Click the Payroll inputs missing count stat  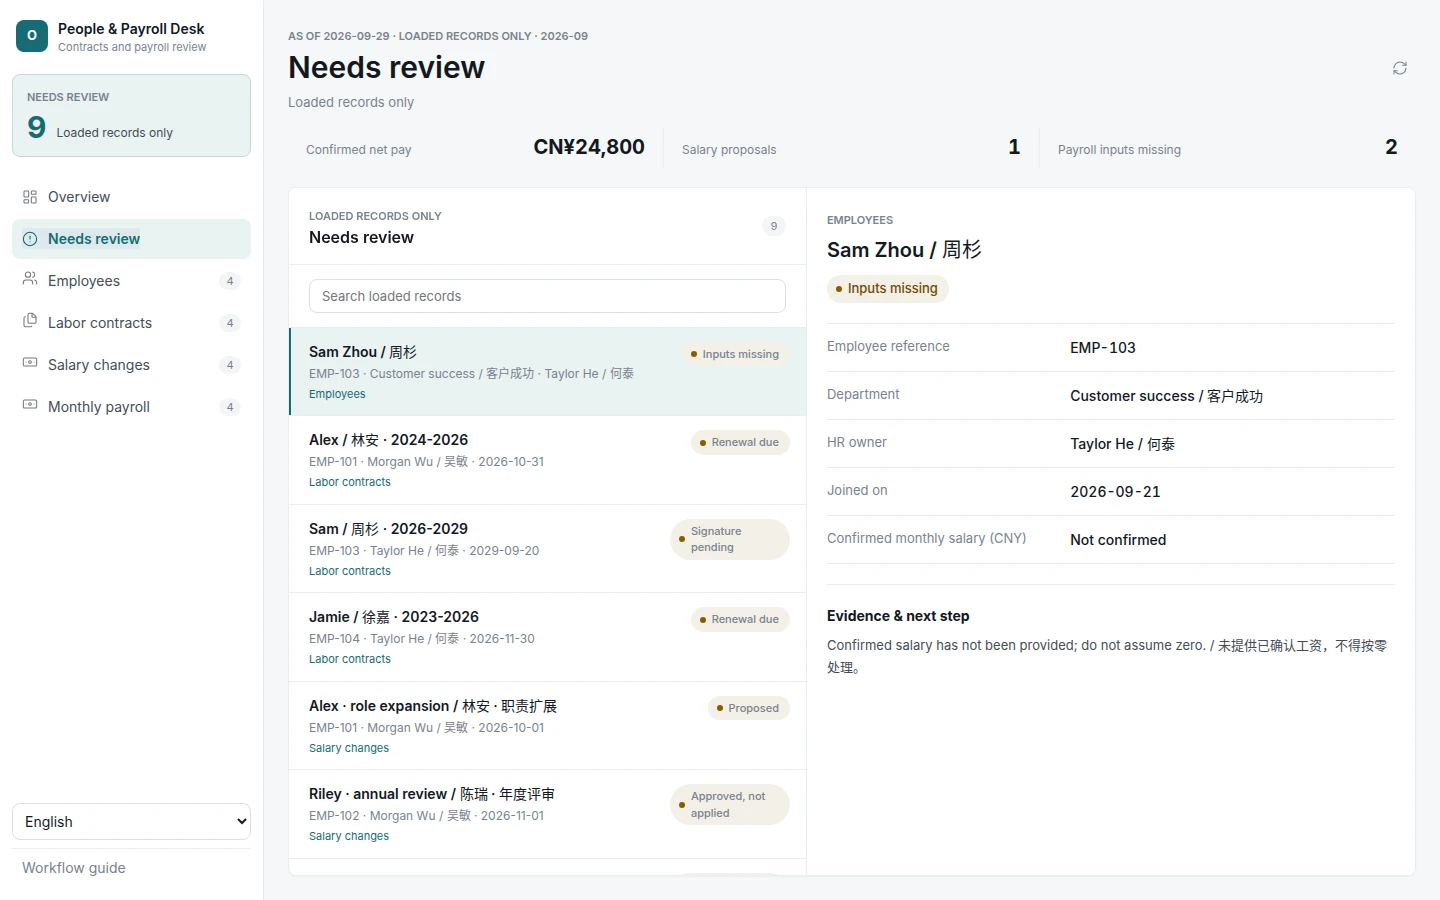click(1228, 148)
